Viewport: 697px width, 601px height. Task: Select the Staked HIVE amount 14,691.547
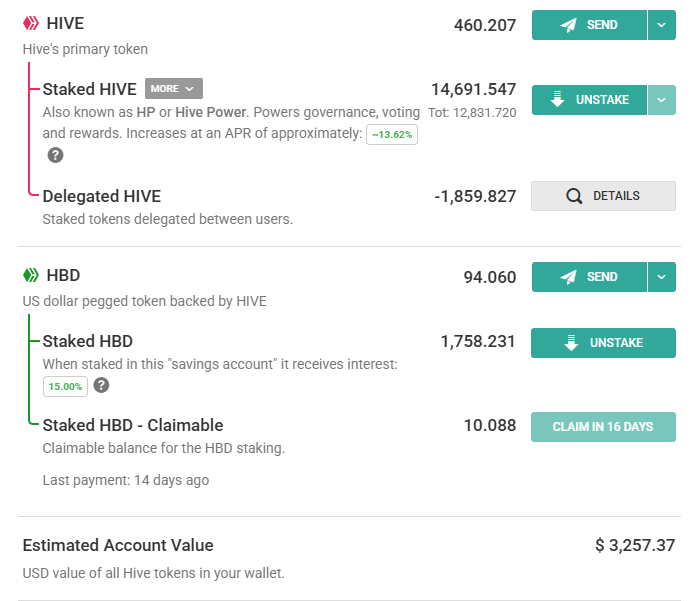[473, 89]
